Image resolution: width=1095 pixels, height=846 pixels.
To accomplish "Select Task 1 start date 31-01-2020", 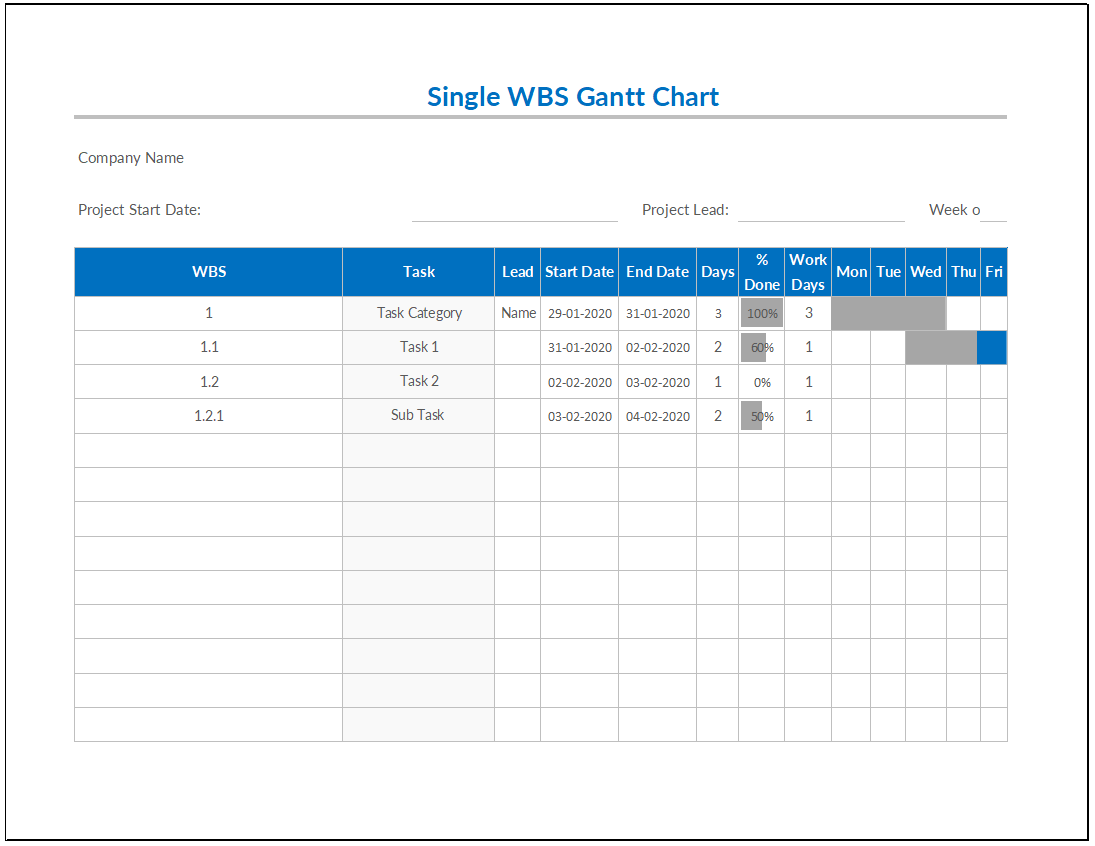I will point(580,348).
